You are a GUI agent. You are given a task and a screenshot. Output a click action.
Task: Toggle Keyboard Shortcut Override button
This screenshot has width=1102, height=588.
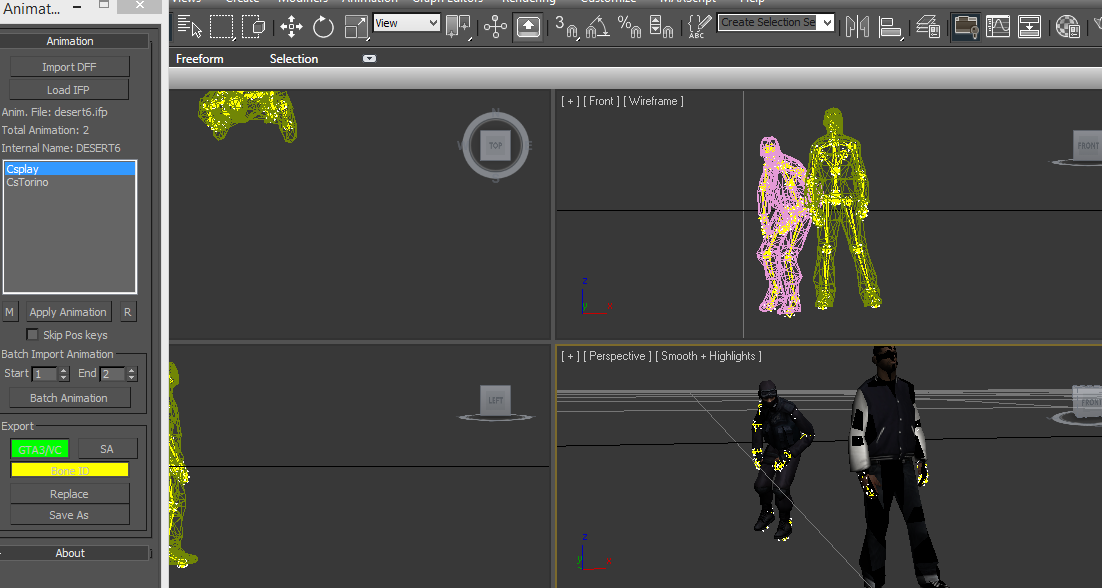[529, 27]
